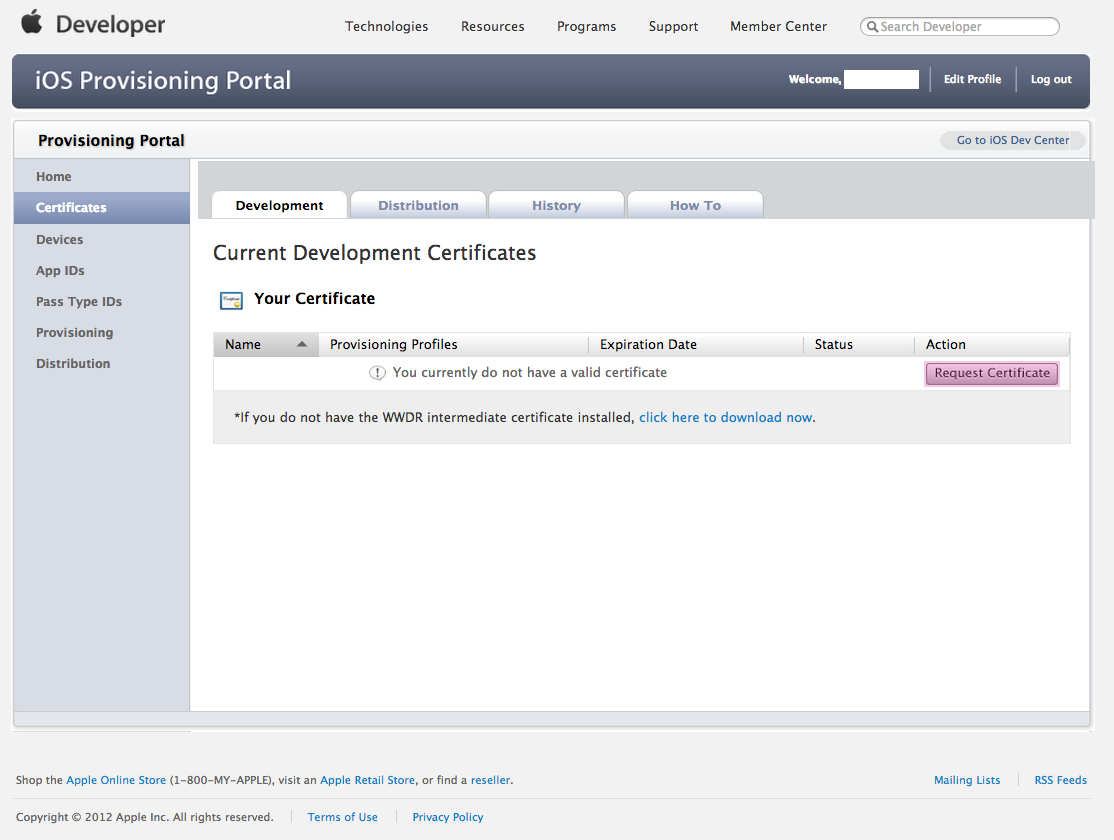Screen dimensions: 1114x840
Task: Click the 'Provisioning Portal' heading text
Action: (111, 141)
